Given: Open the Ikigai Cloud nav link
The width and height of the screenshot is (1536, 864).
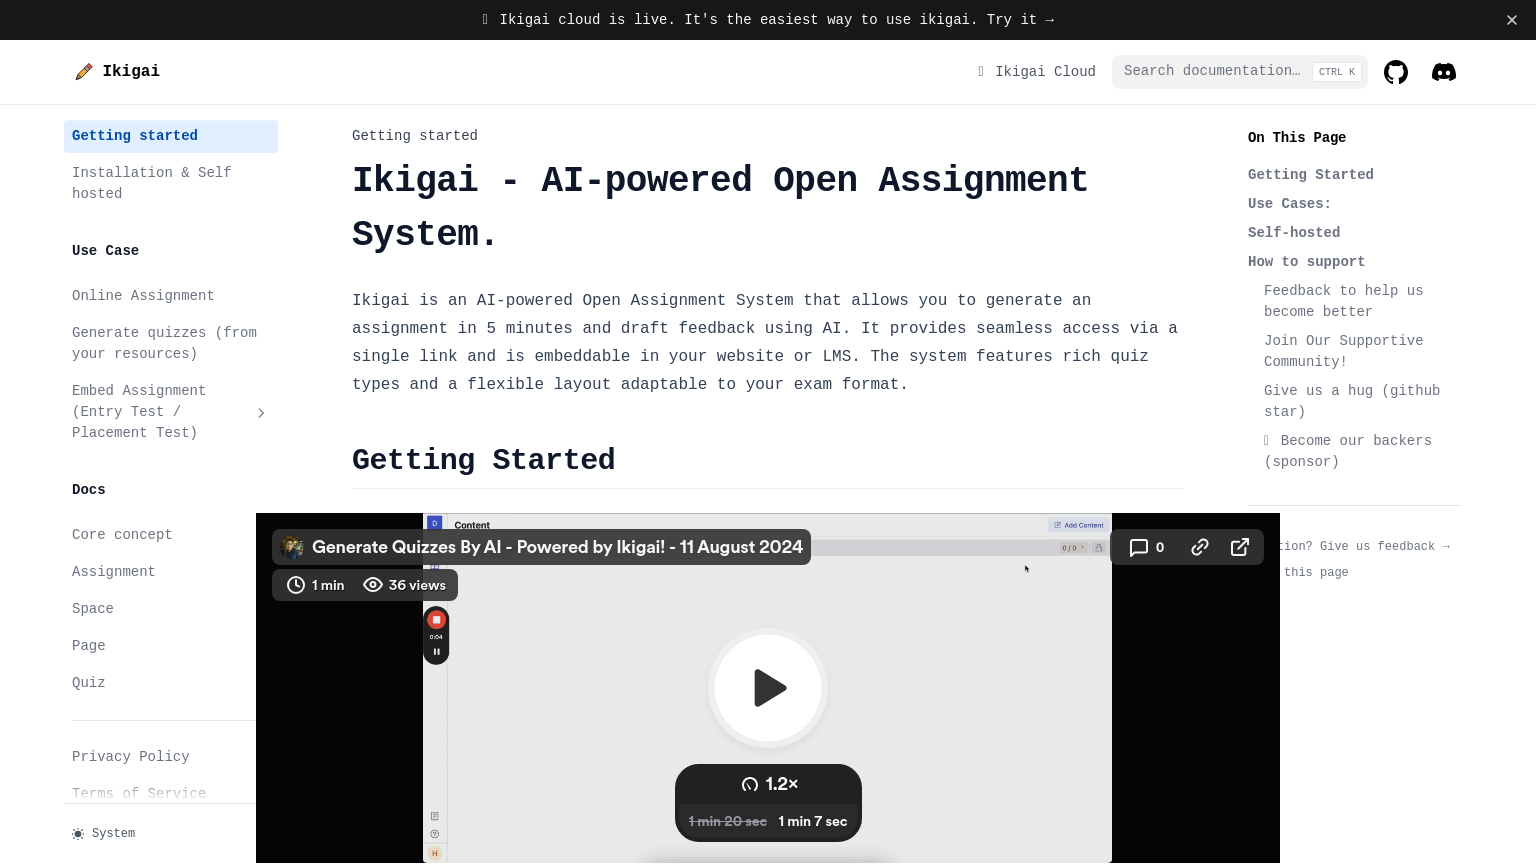Looking at the screenshot, I should tap(1037, 72).
